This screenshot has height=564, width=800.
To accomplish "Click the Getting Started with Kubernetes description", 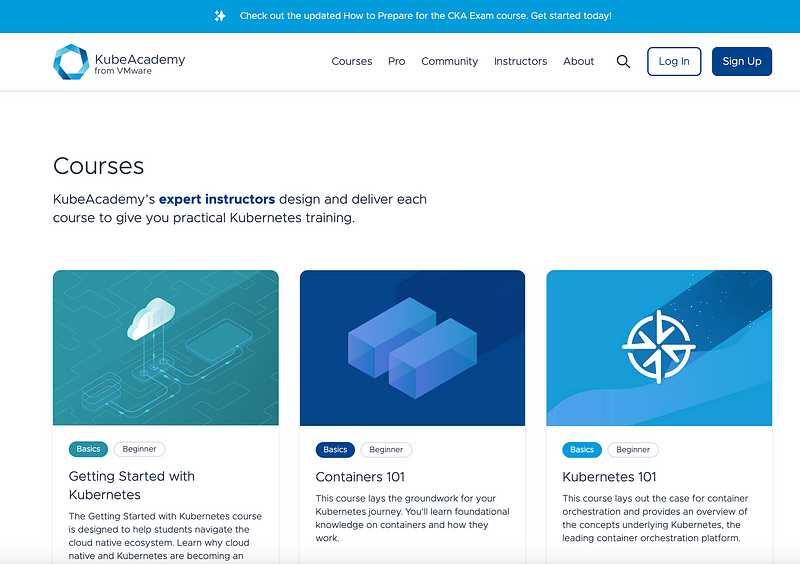I will [x=165, y=536].
